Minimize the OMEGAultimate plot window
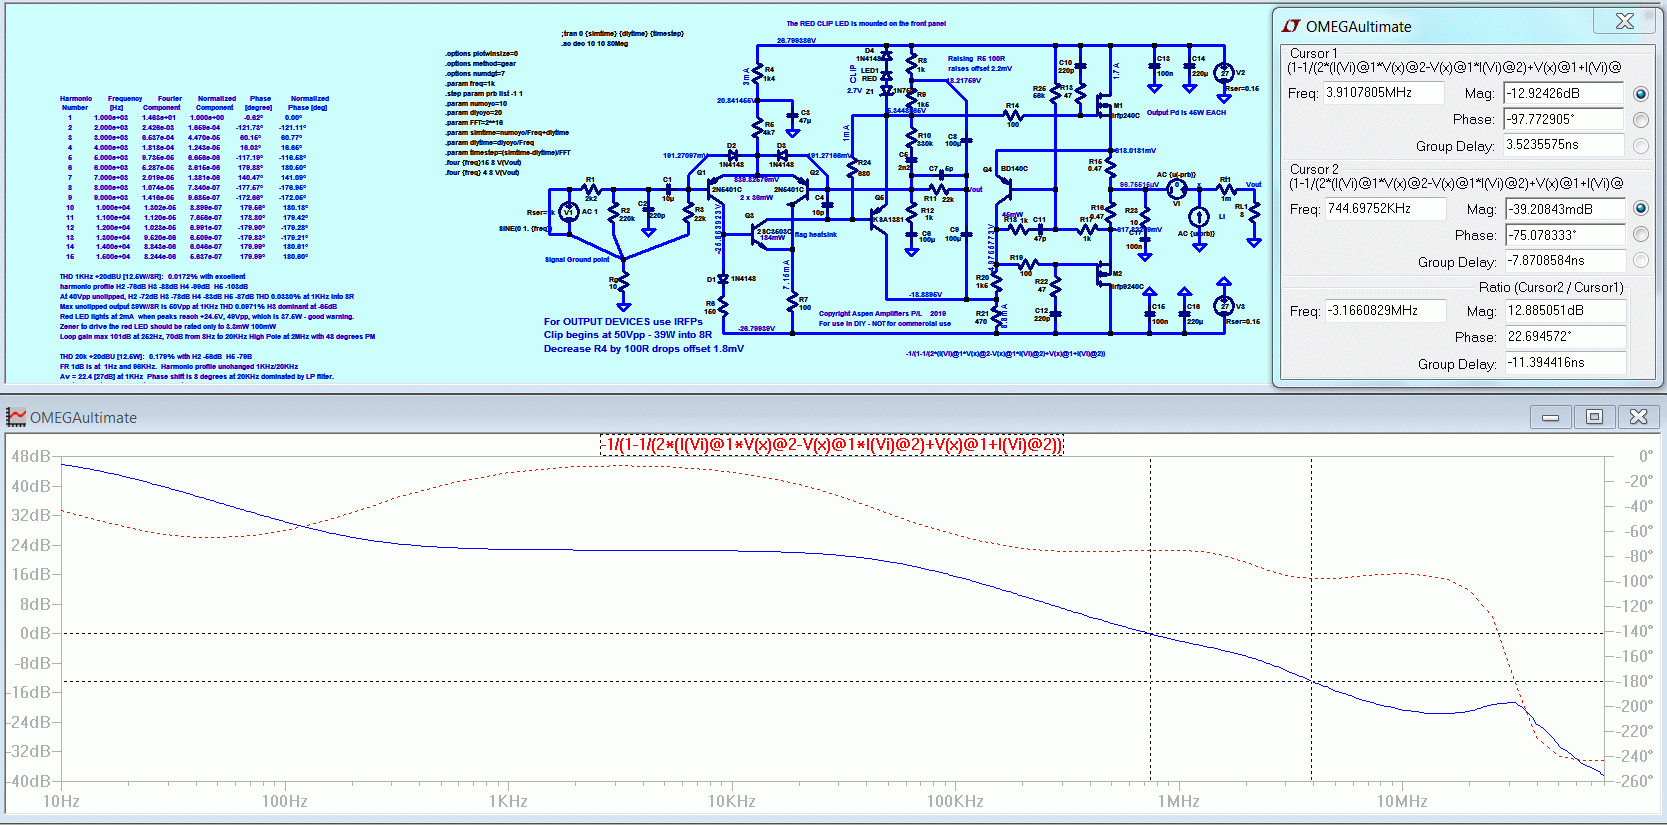The height and width of the screenshot is (825, 1667). 1550,417
